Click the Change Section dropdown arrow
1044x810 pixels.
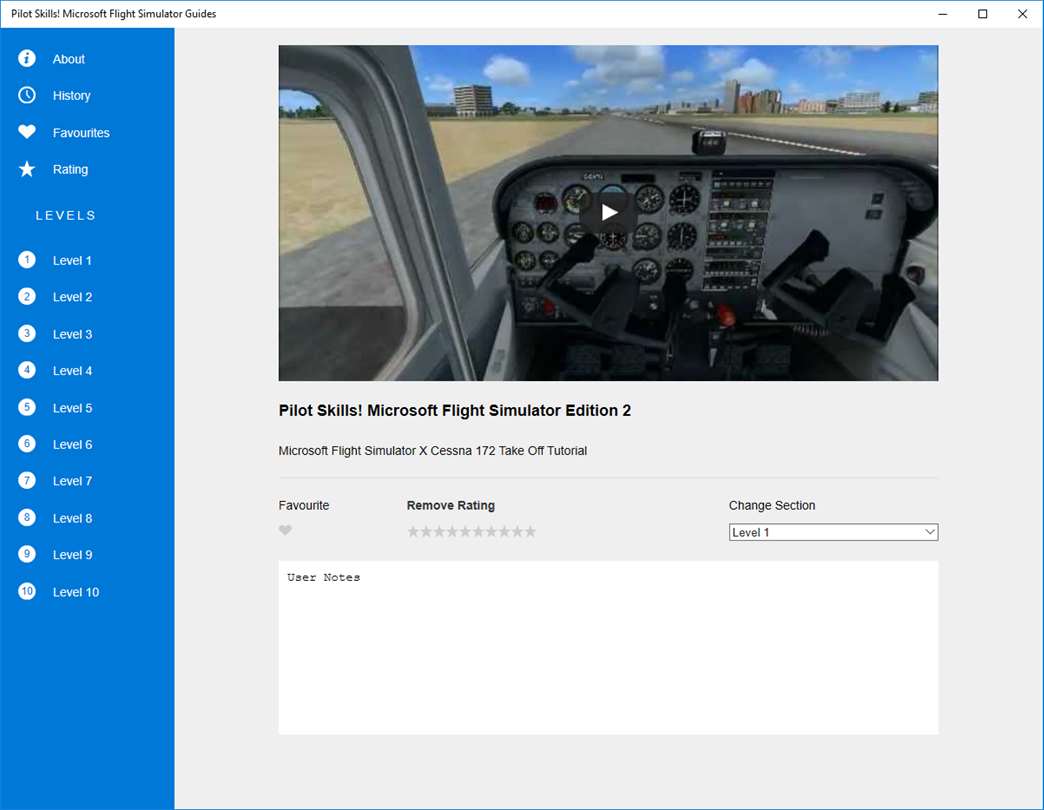pyautogui.click(x=929, y=532)
